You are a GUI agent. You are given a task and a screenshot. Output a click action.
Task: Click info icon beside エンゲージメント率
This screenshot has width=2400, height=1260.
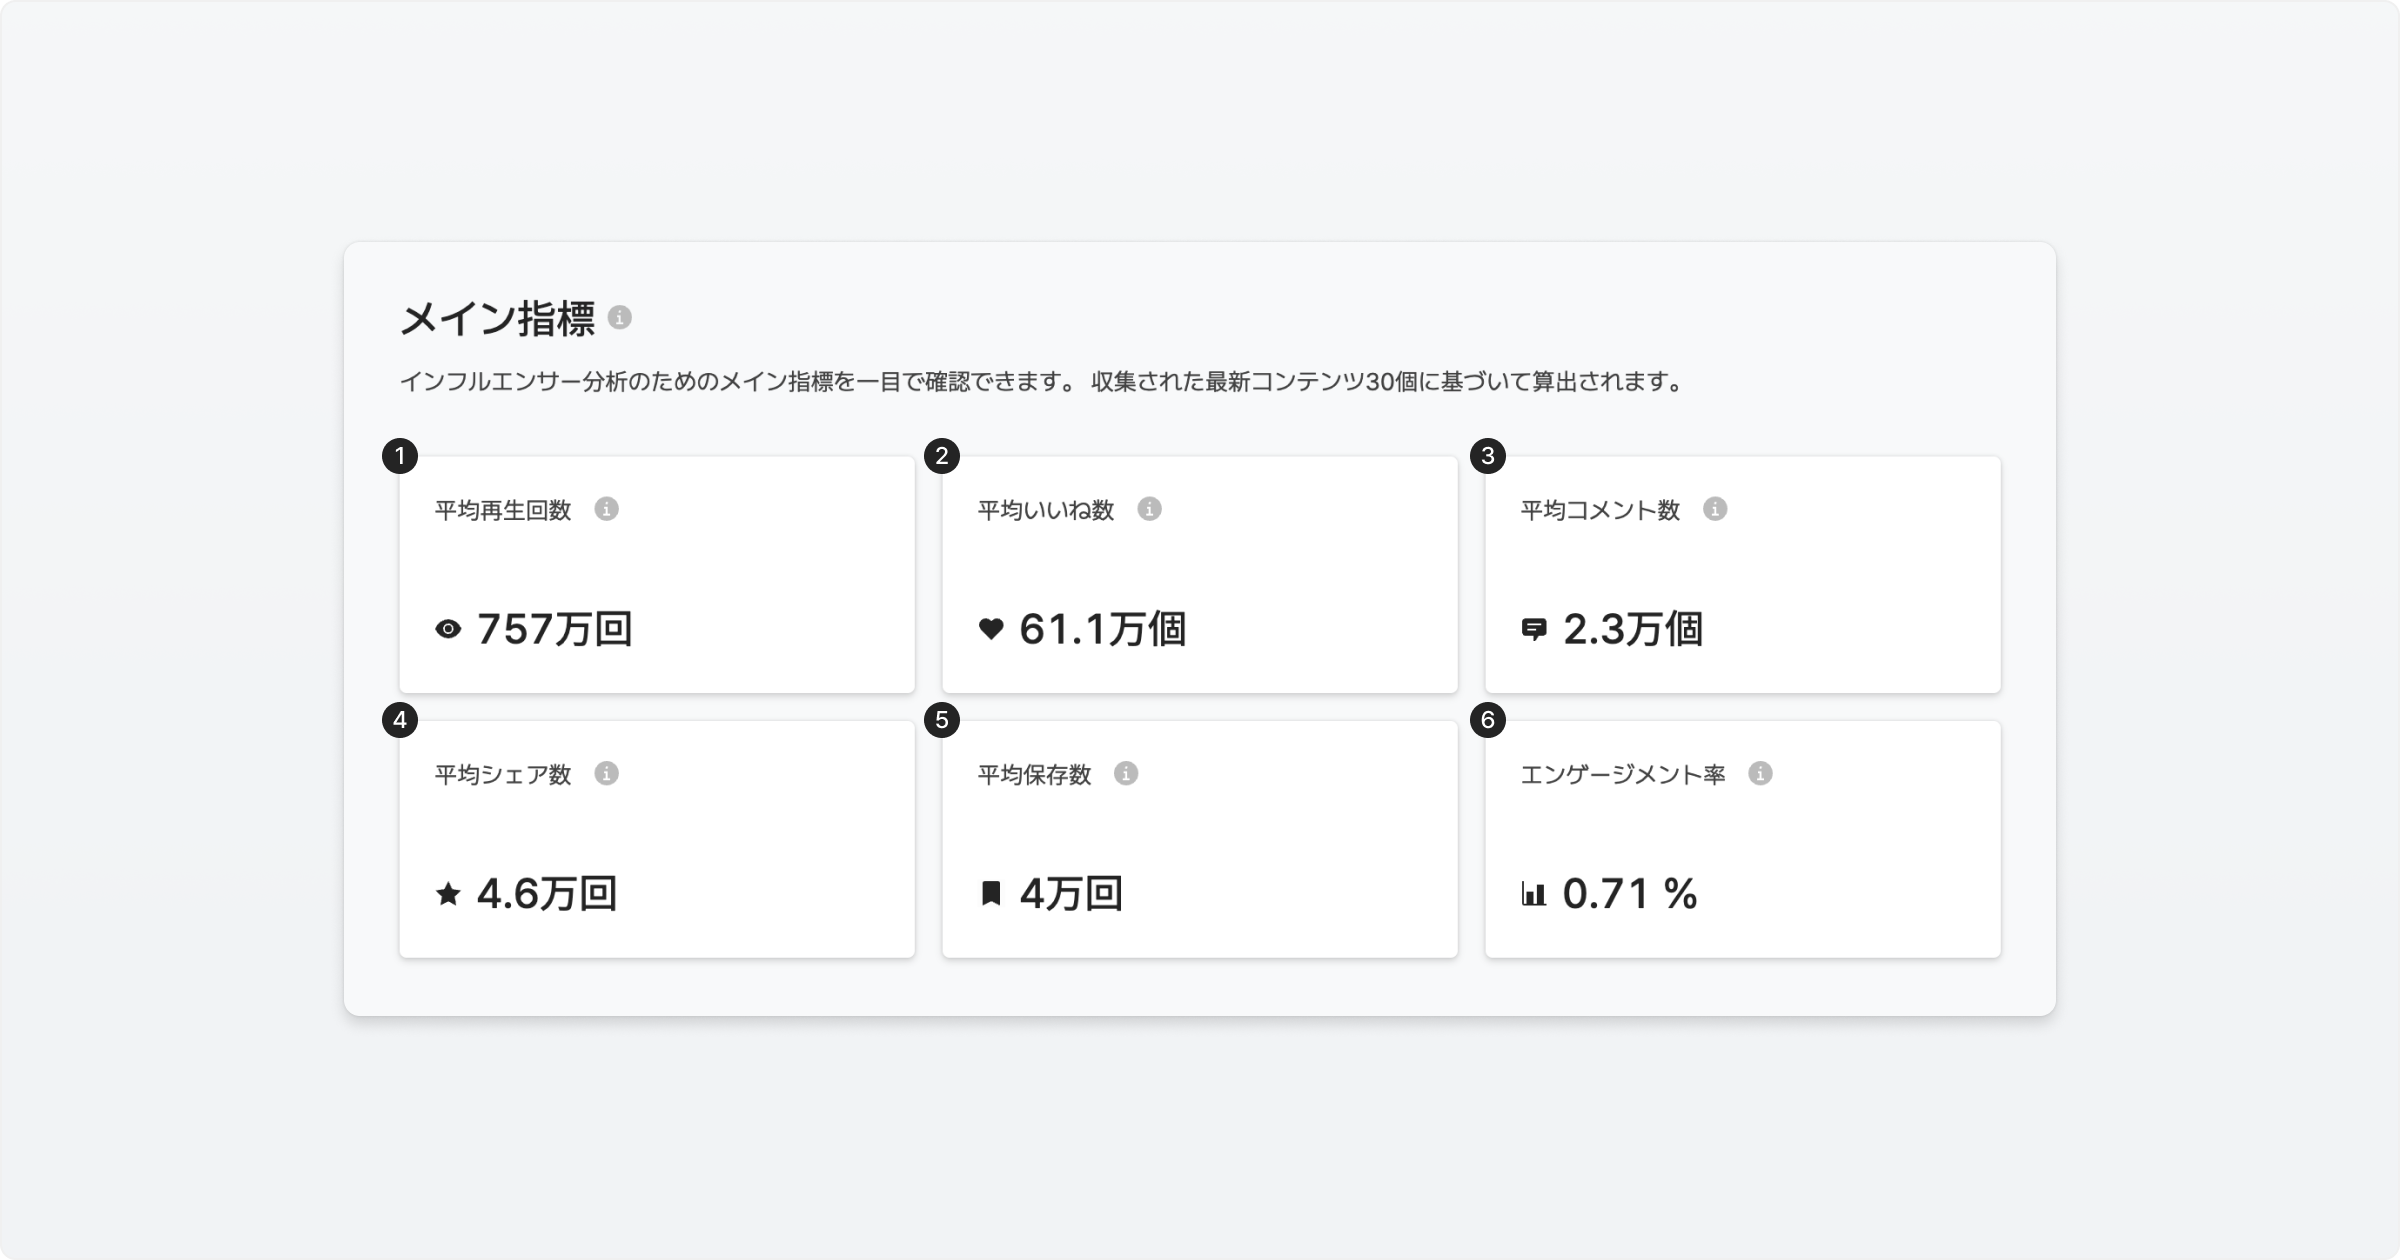[1760, 773]
